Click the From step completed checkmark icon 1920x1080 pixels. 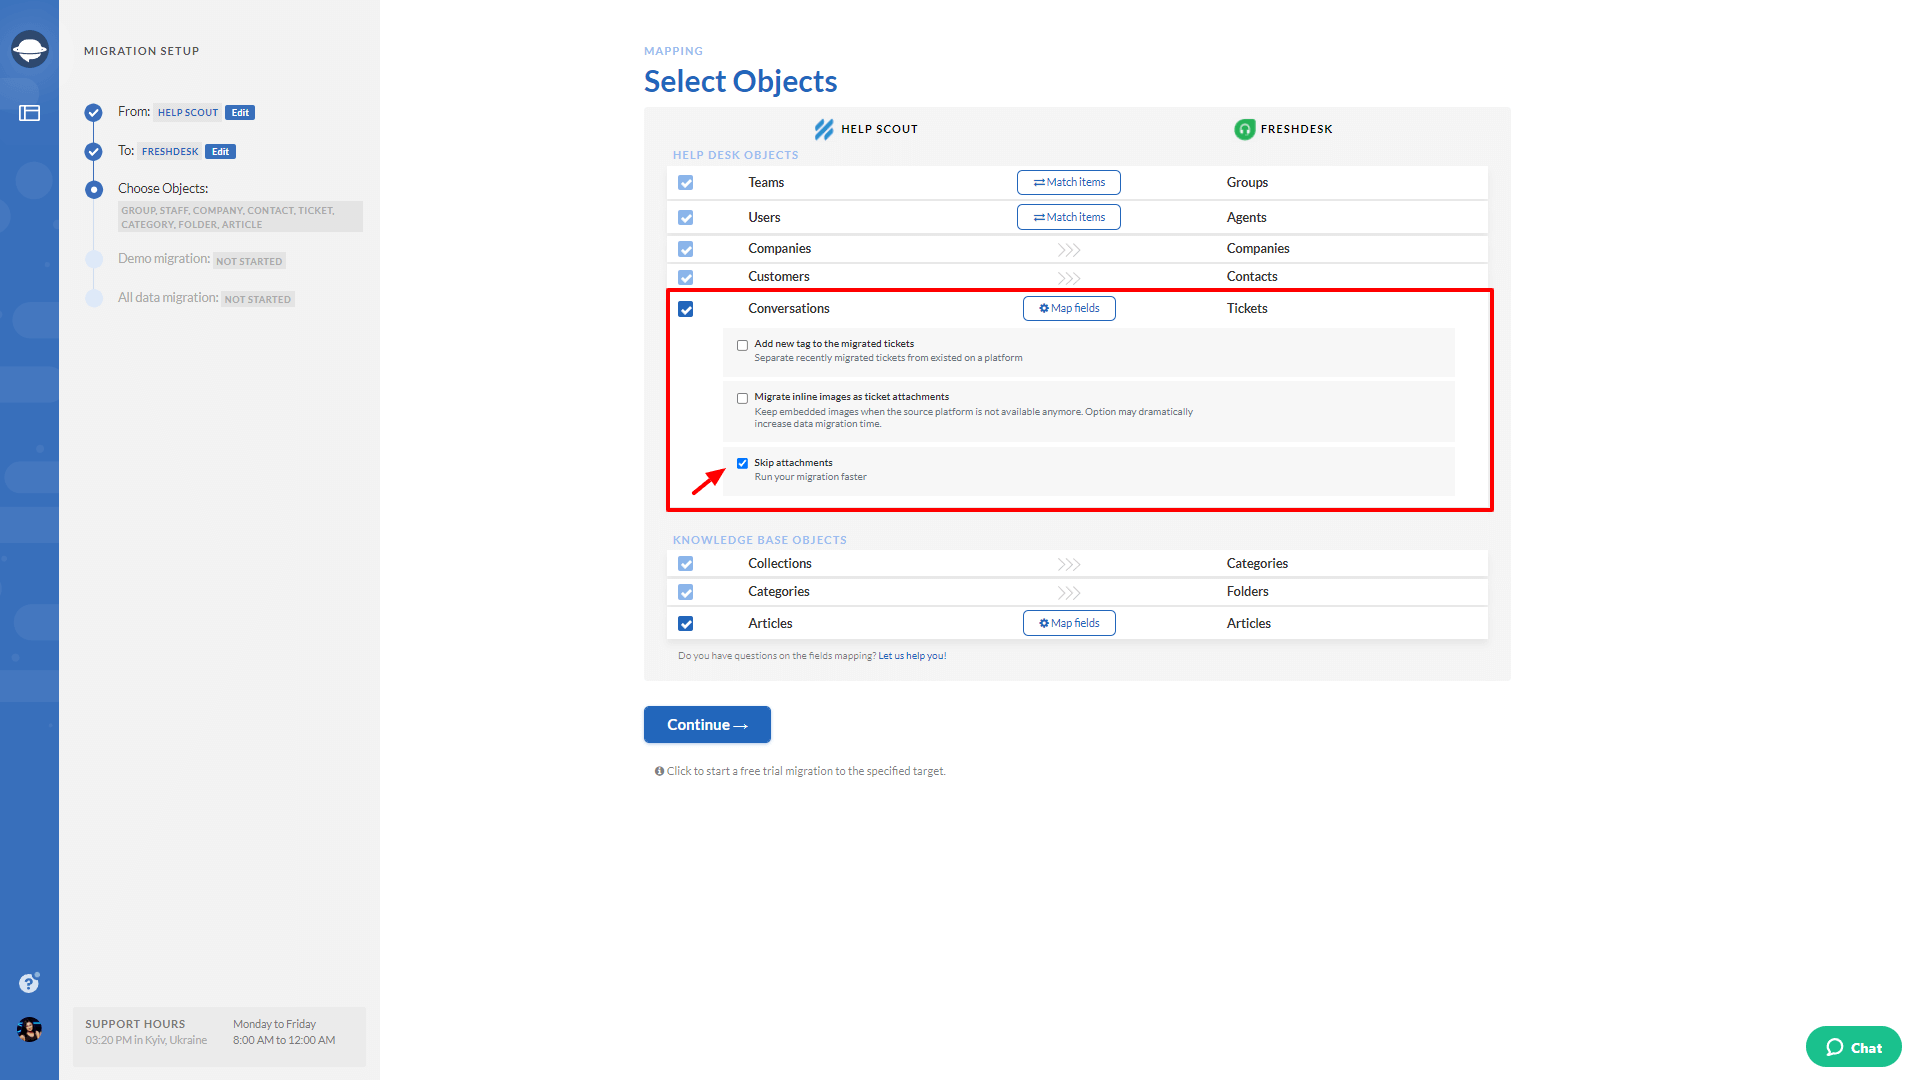tap(94, 112)
